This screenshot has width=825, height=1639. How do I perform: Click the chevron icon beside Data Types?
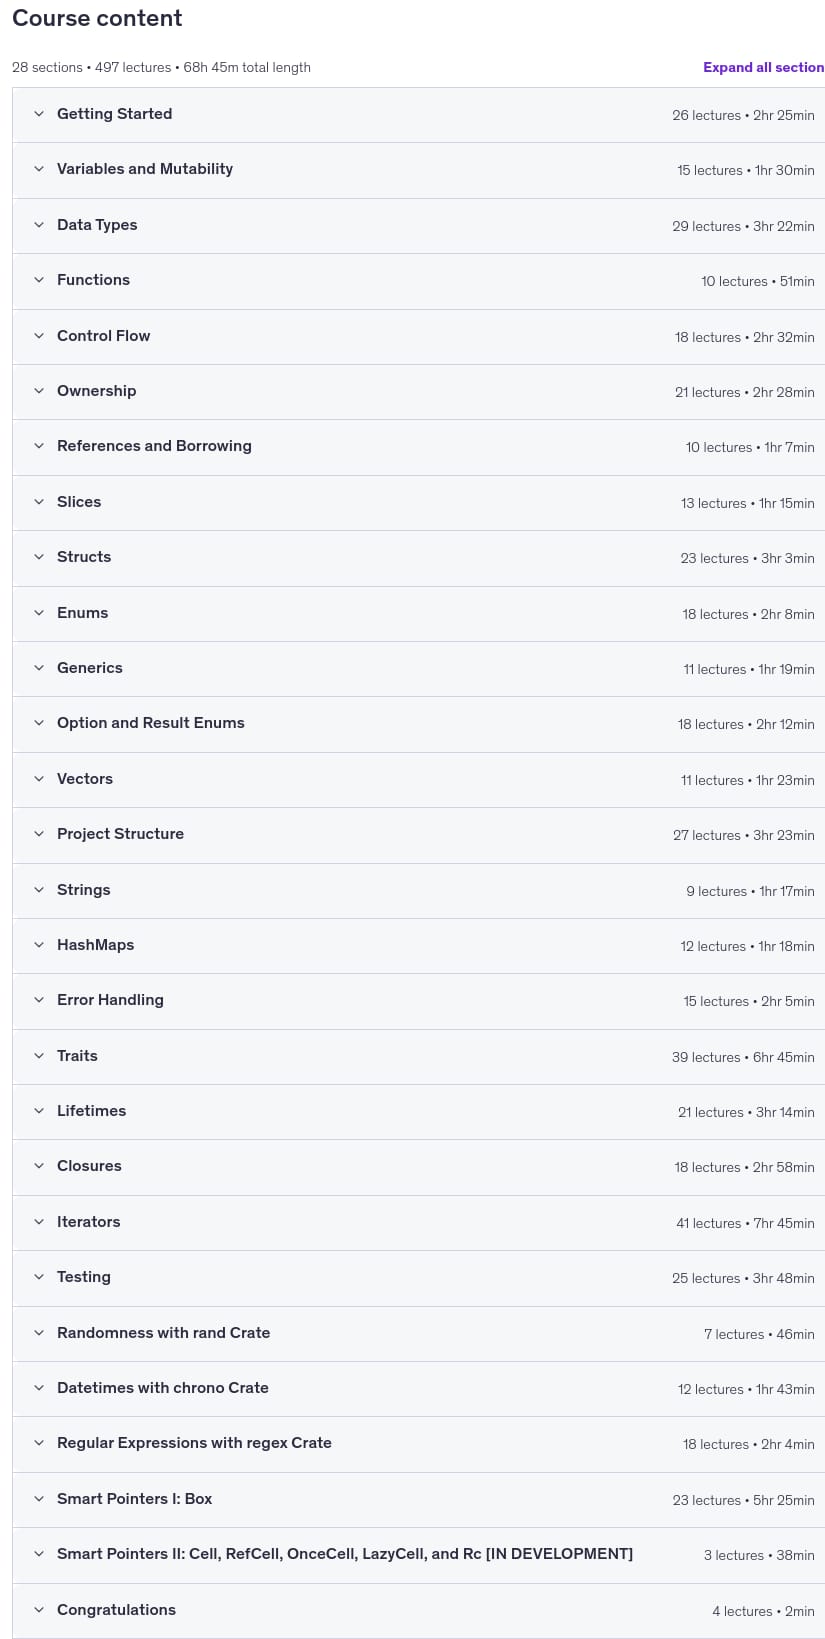pyautogui.click(x=39, y=225)
